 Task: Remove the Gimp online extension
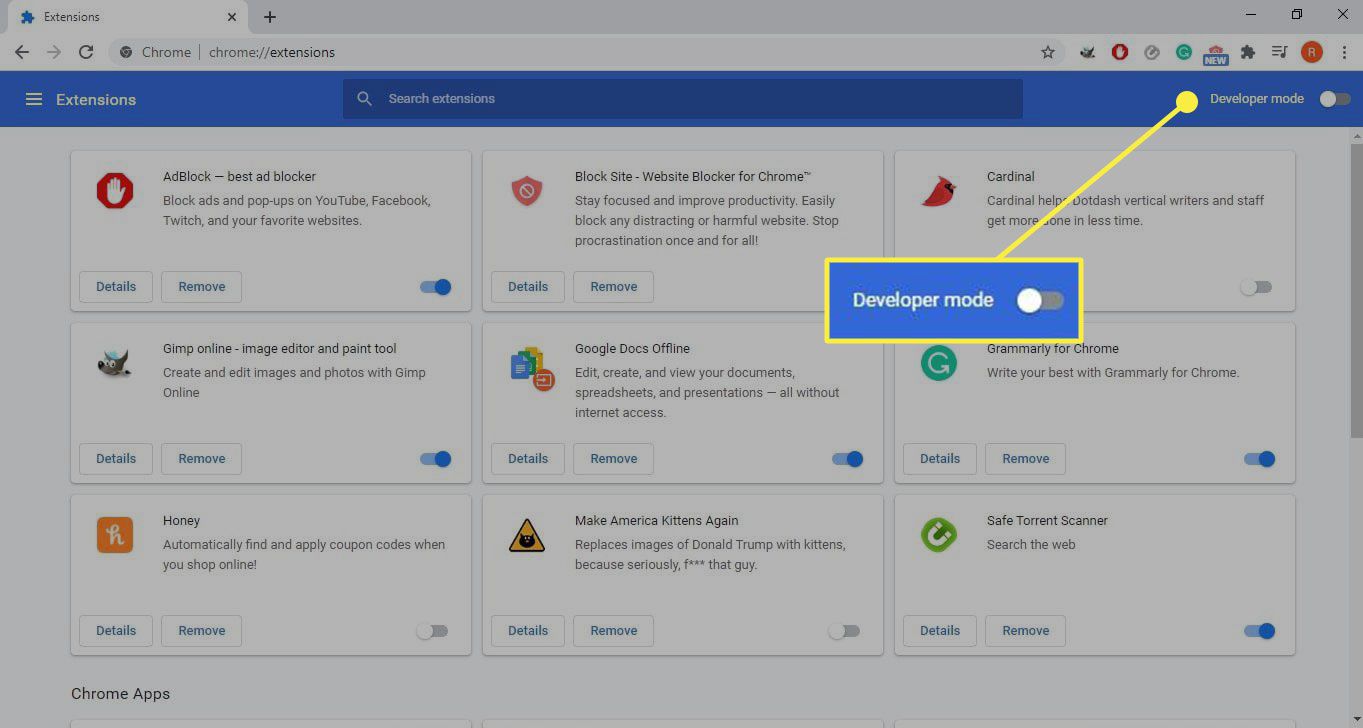click(x=202, y=458)
